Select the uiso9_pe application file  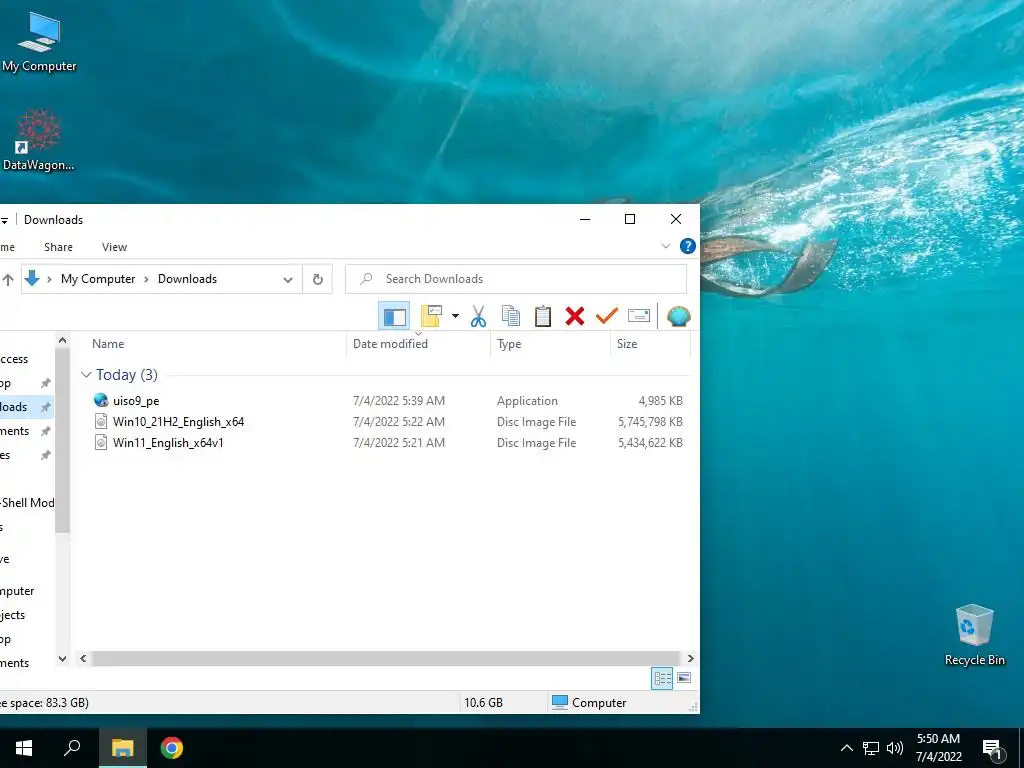[136, 401]
